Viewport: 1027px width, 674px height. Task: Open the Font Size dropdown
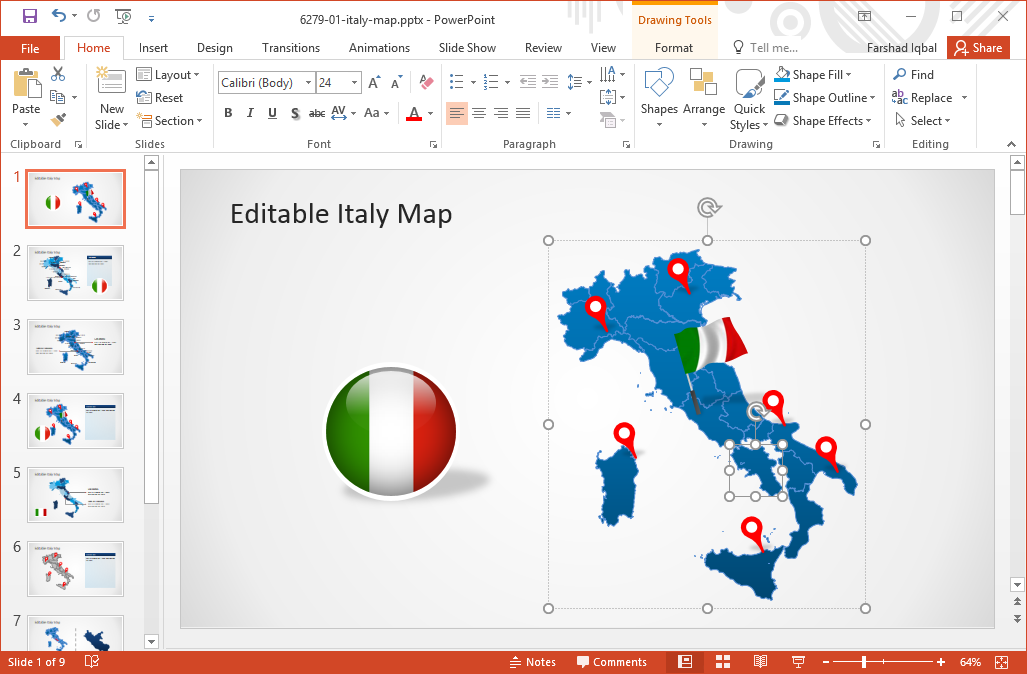point(352,82)
